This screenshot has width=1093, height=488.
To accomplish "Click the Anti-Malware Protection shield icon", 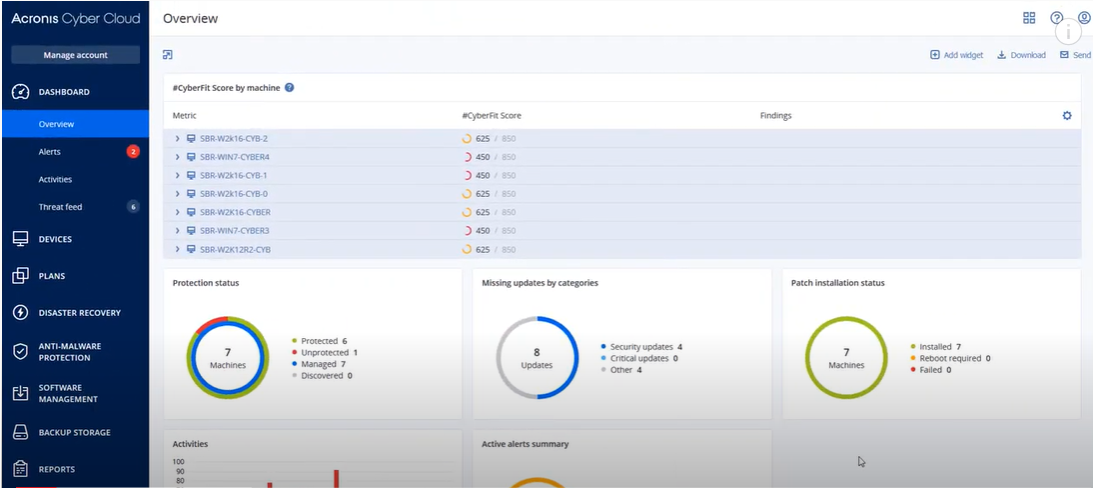I will 21,351.
